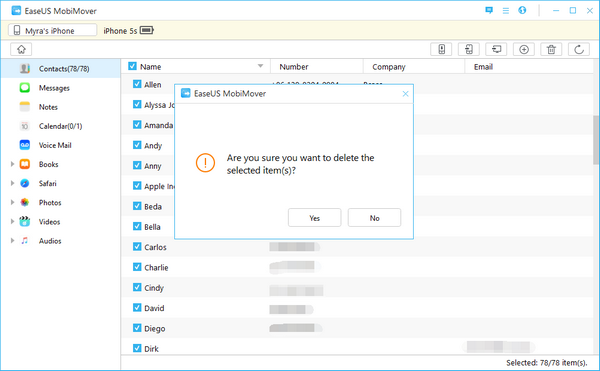600x371 pixels.
Task: Click the transfer to computer icon
Action: 496,49
